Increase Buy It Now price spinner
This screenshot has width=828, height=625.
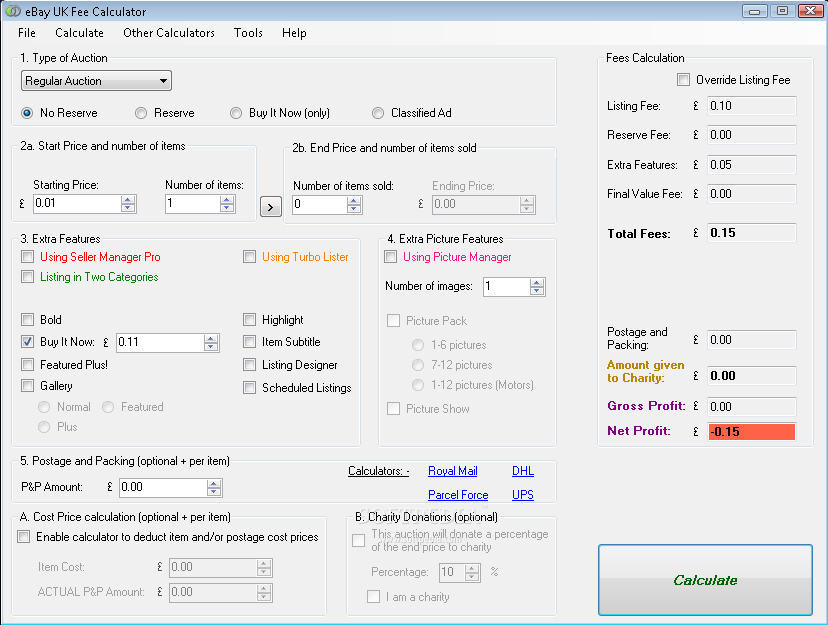tap(211, 339)
